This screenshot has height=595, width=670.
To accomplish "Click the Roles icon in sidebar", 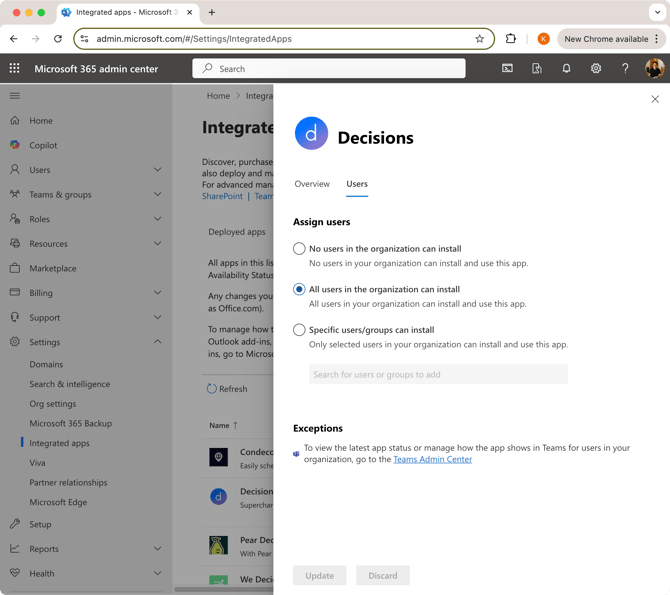I will point(15,219).
